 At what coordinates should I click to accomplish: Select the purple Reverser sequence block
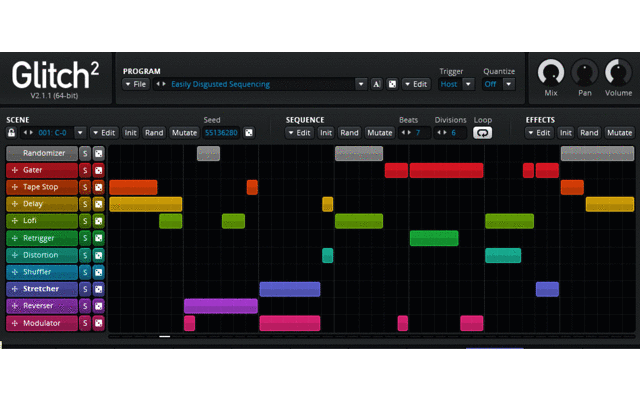coord(221,306)
